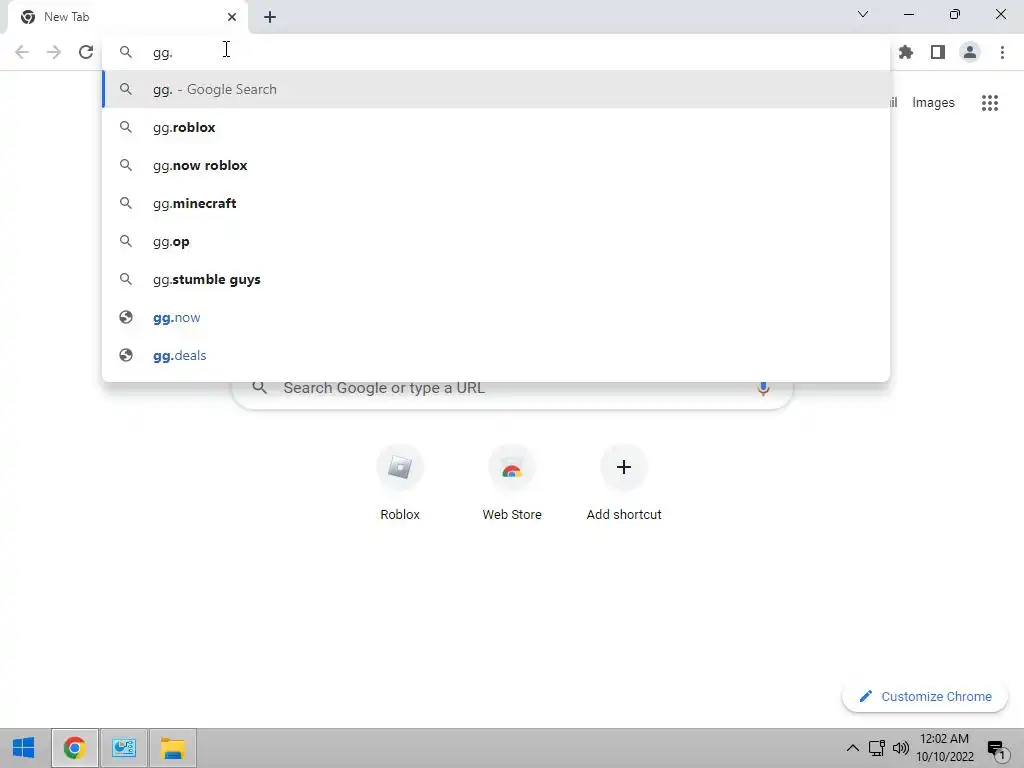Show hidden system tray icons

(852, 748)
